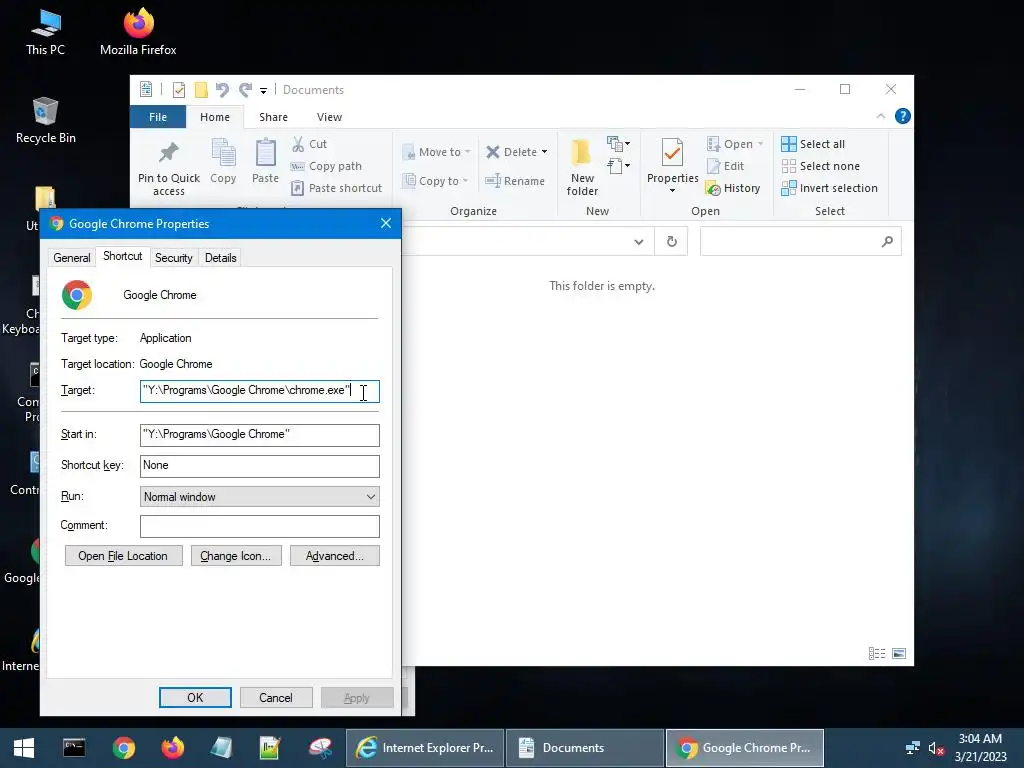Click the OK button in Chrome Properties
The image size is (1024, 768).
[x=195, y=697]
